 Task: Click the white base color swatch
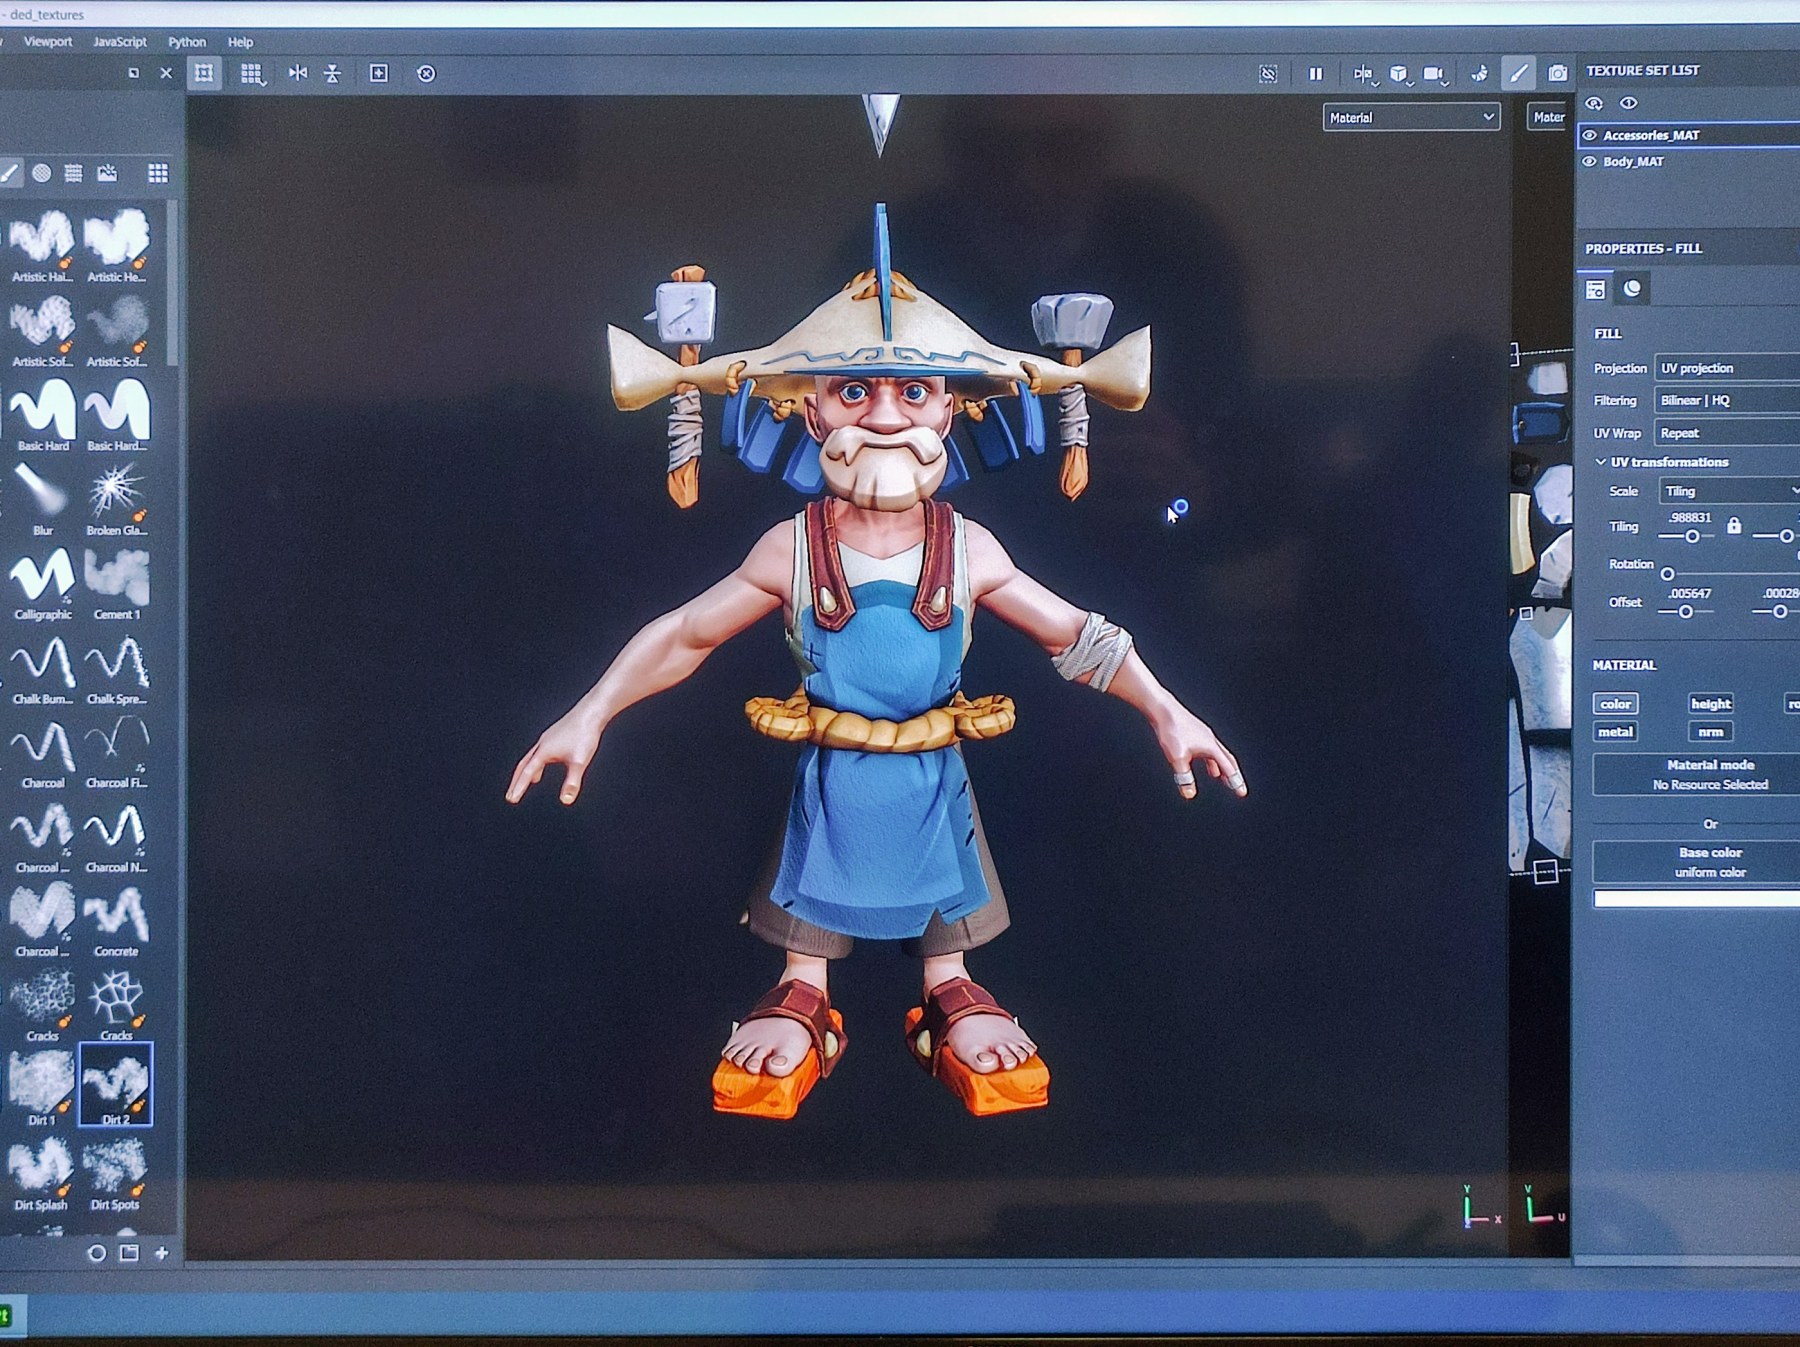(x=1697, y=899)
